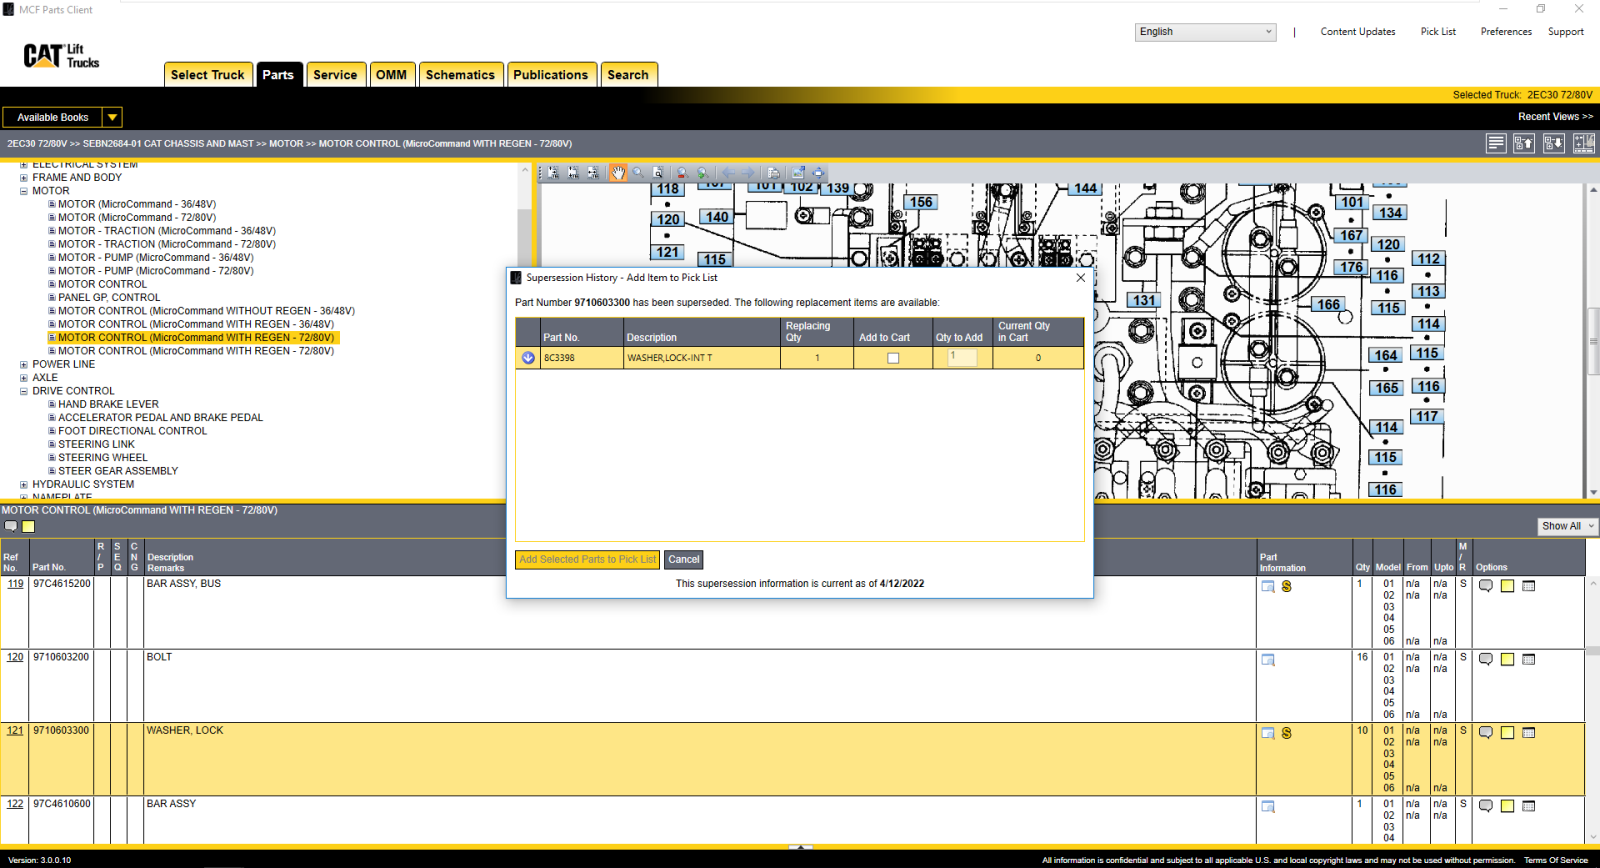The height and width of the screenshot is (868, 1600).
Task: Open Content Updates link
Action: (1357, 32)
